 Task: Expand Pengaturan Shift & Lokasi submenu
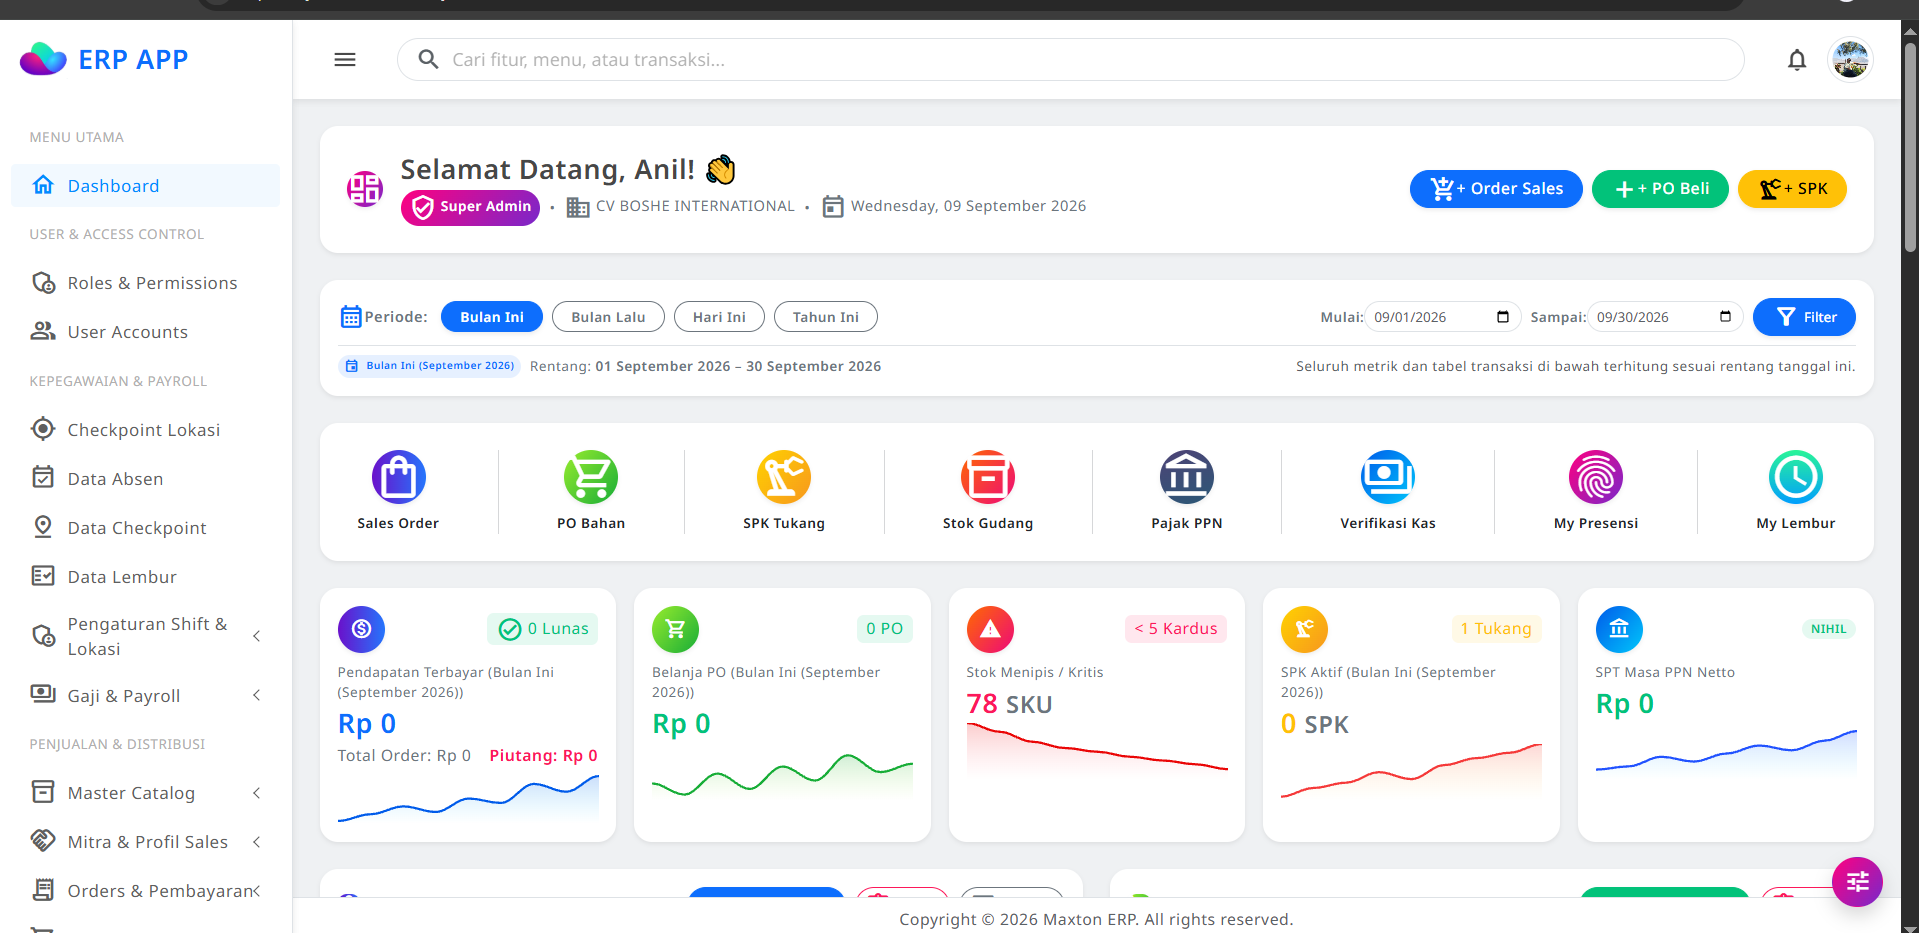tap(146, 637)
